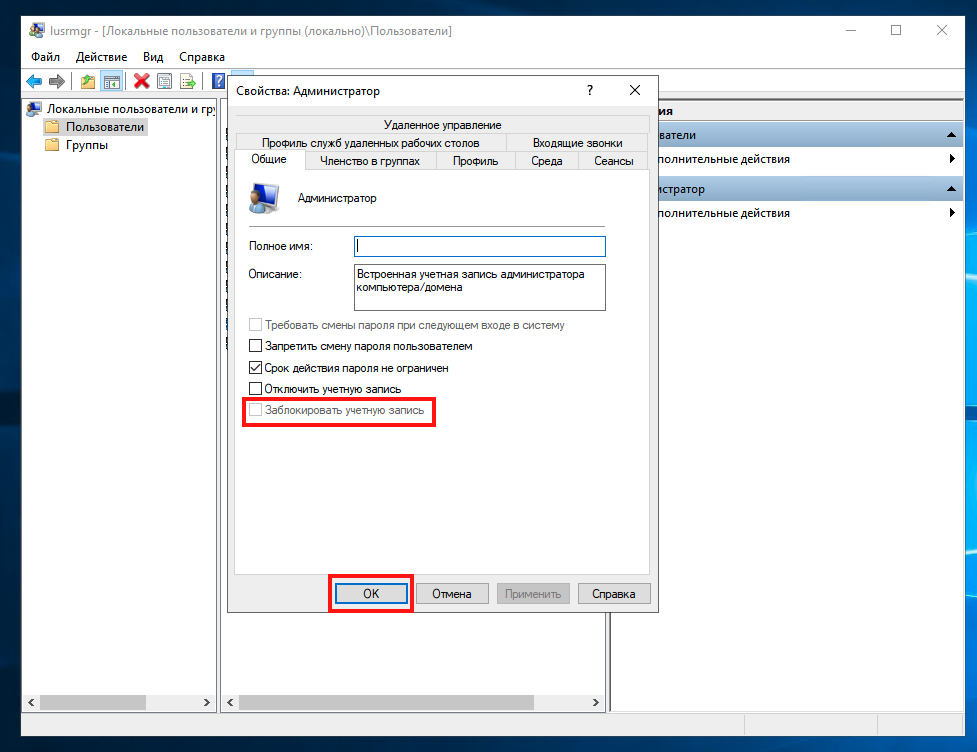The image size is (977, 752).
Task: Click the blue Help question mark icon
Action: click(217, 81)
